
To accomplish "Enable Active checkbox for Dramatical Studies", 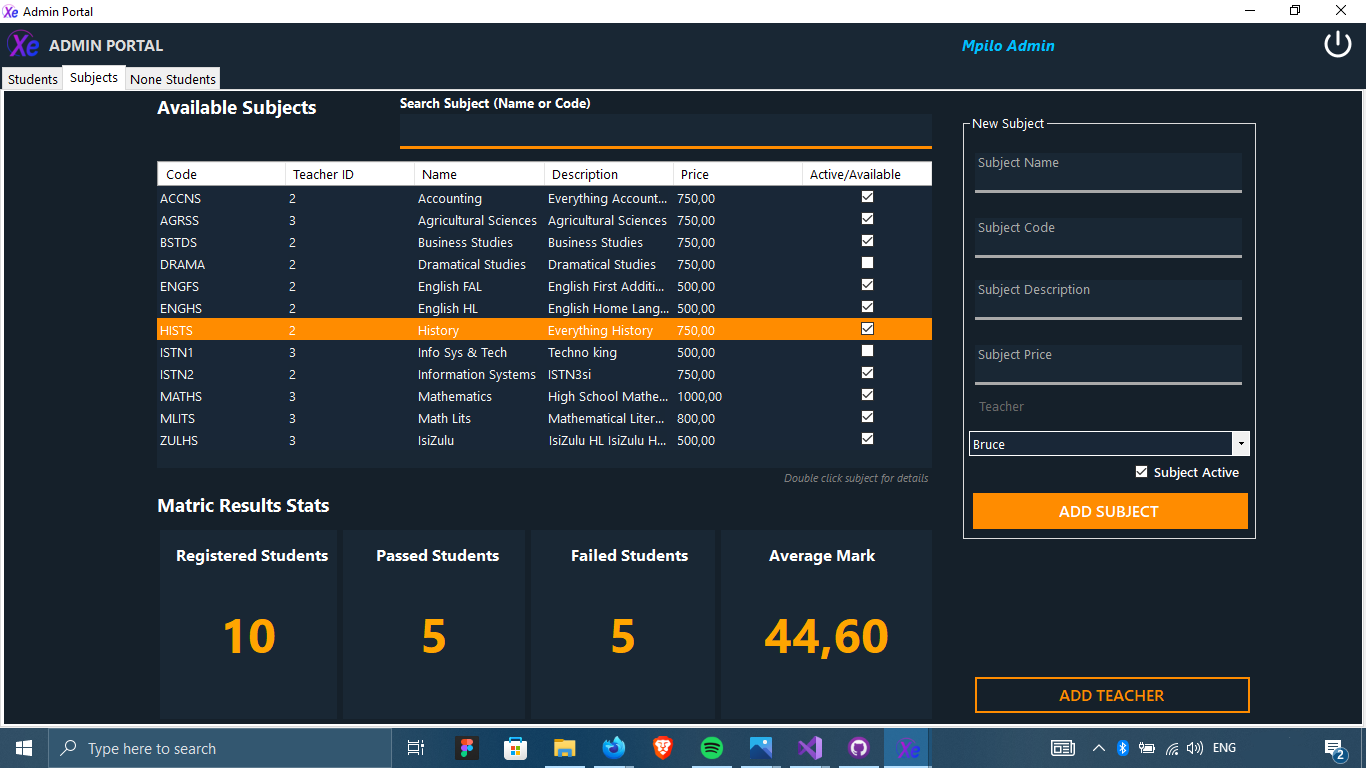I will coord(867,263).
